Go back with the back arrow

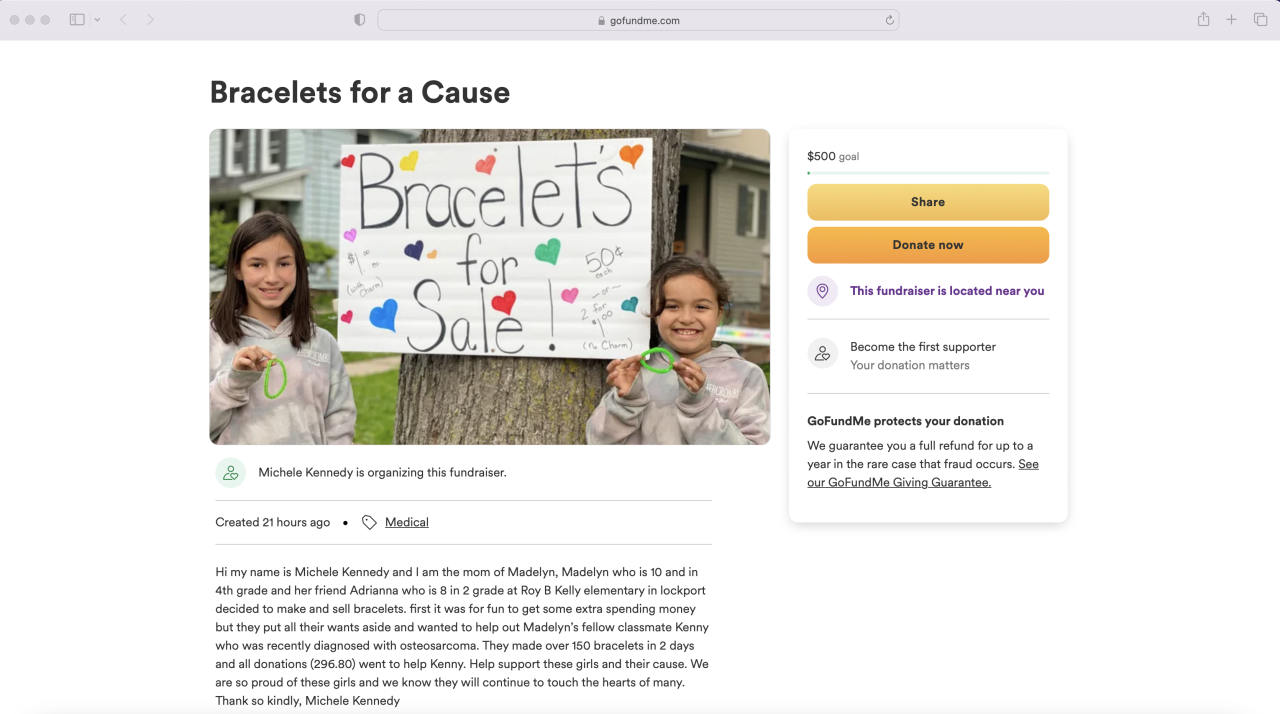(123, 20)
